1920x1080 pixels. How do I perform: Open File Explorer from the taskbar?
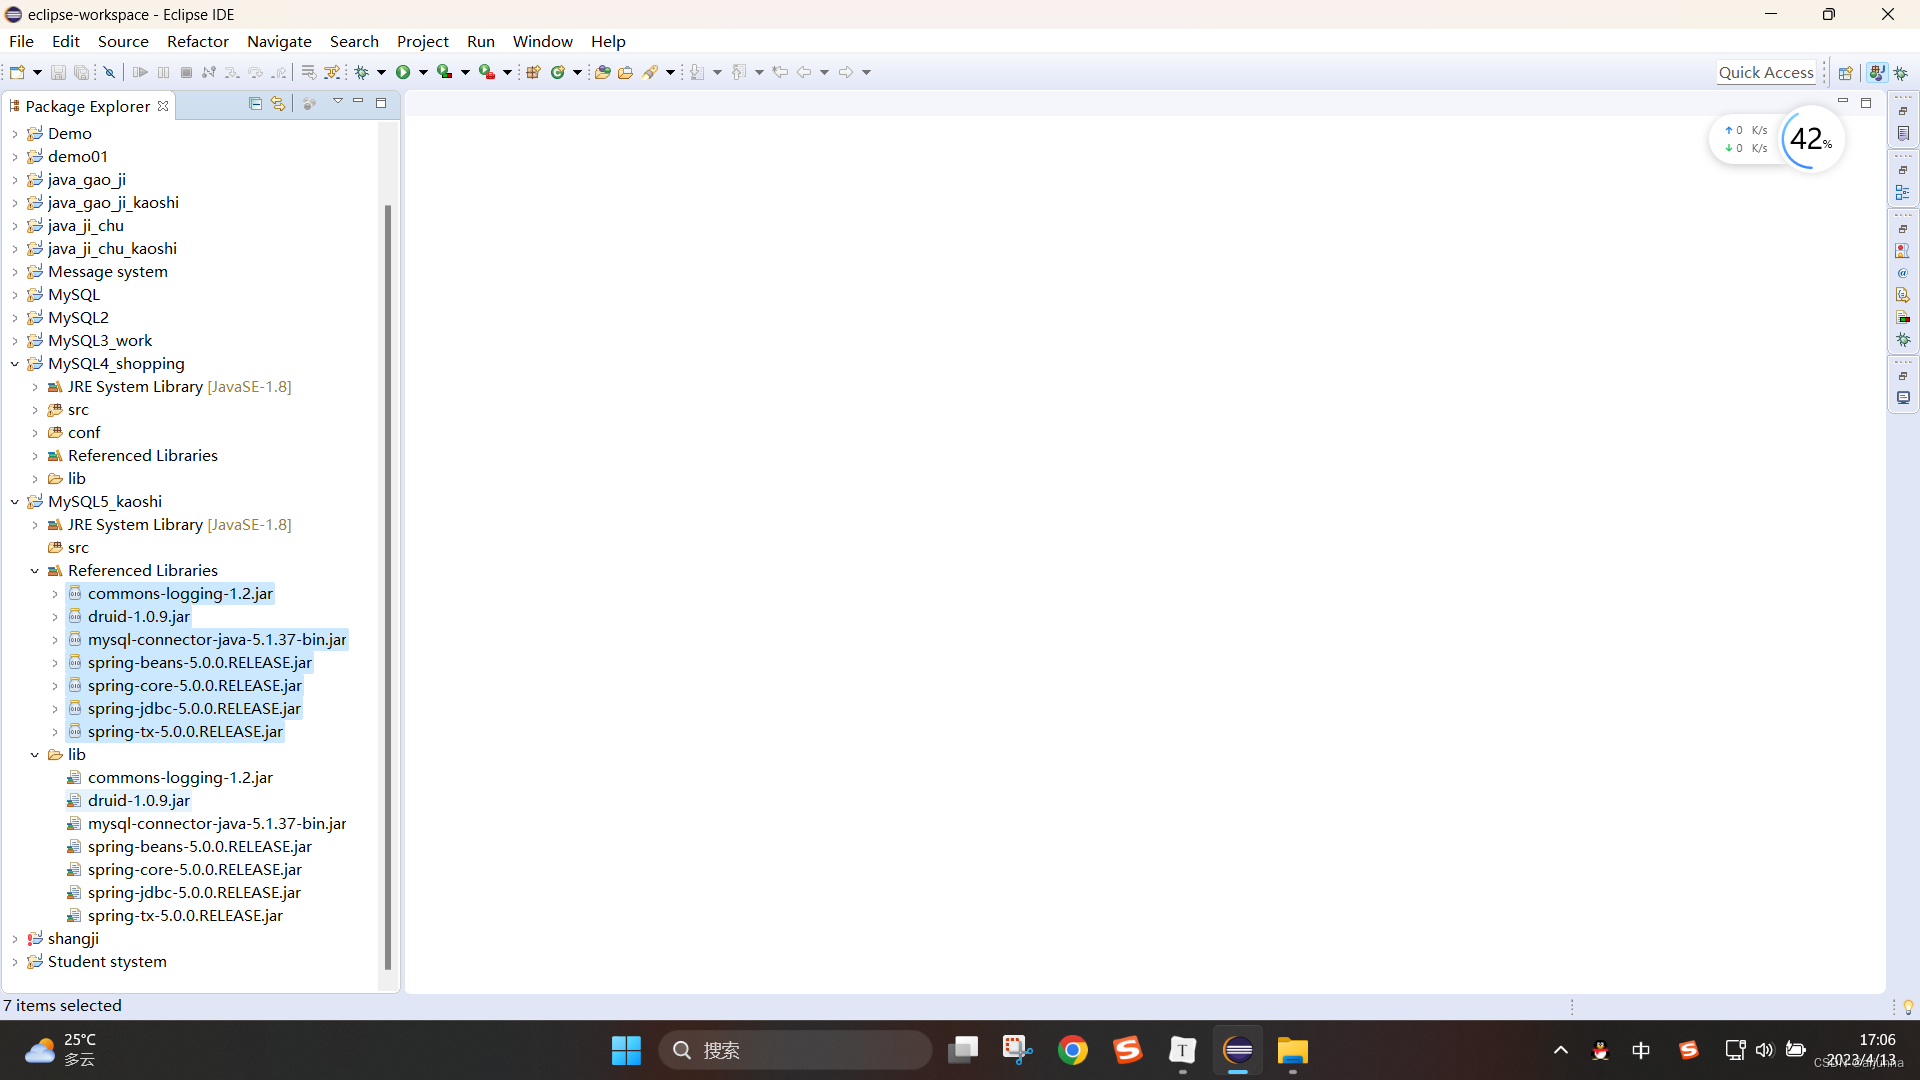[x=1292, y=1050]
